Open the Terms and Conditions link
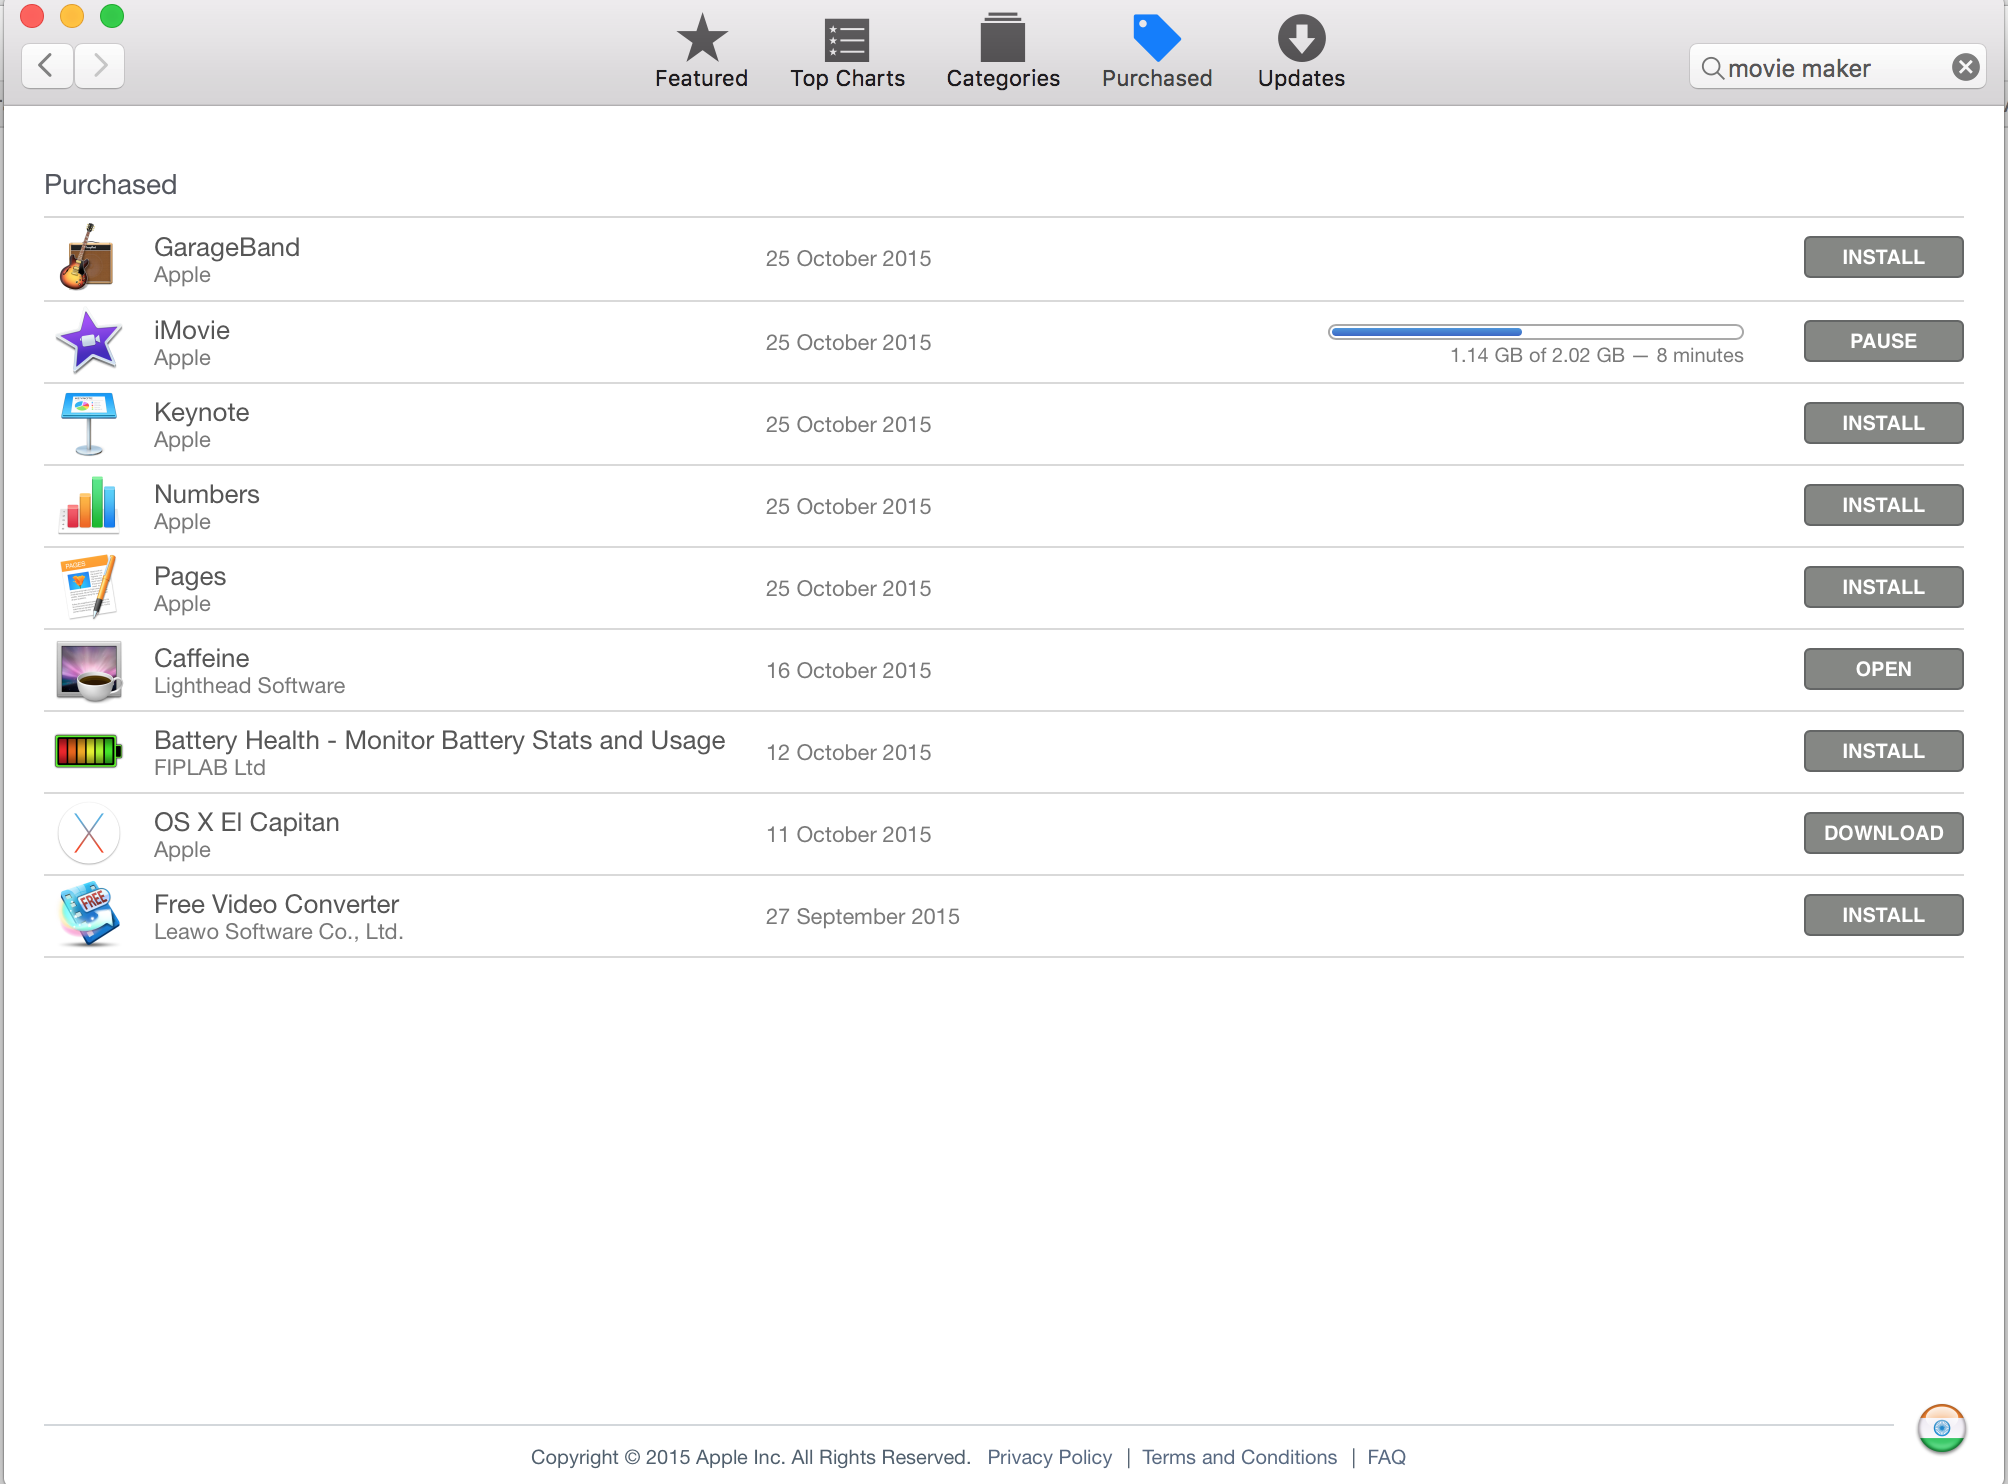This screenshot has height=1484, width=2008. [x=1239, y=1457]
